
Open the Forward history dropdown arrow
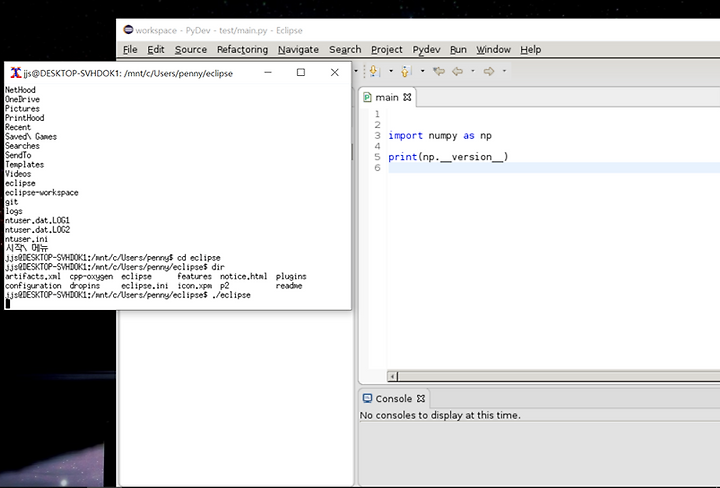click(504, 71)
